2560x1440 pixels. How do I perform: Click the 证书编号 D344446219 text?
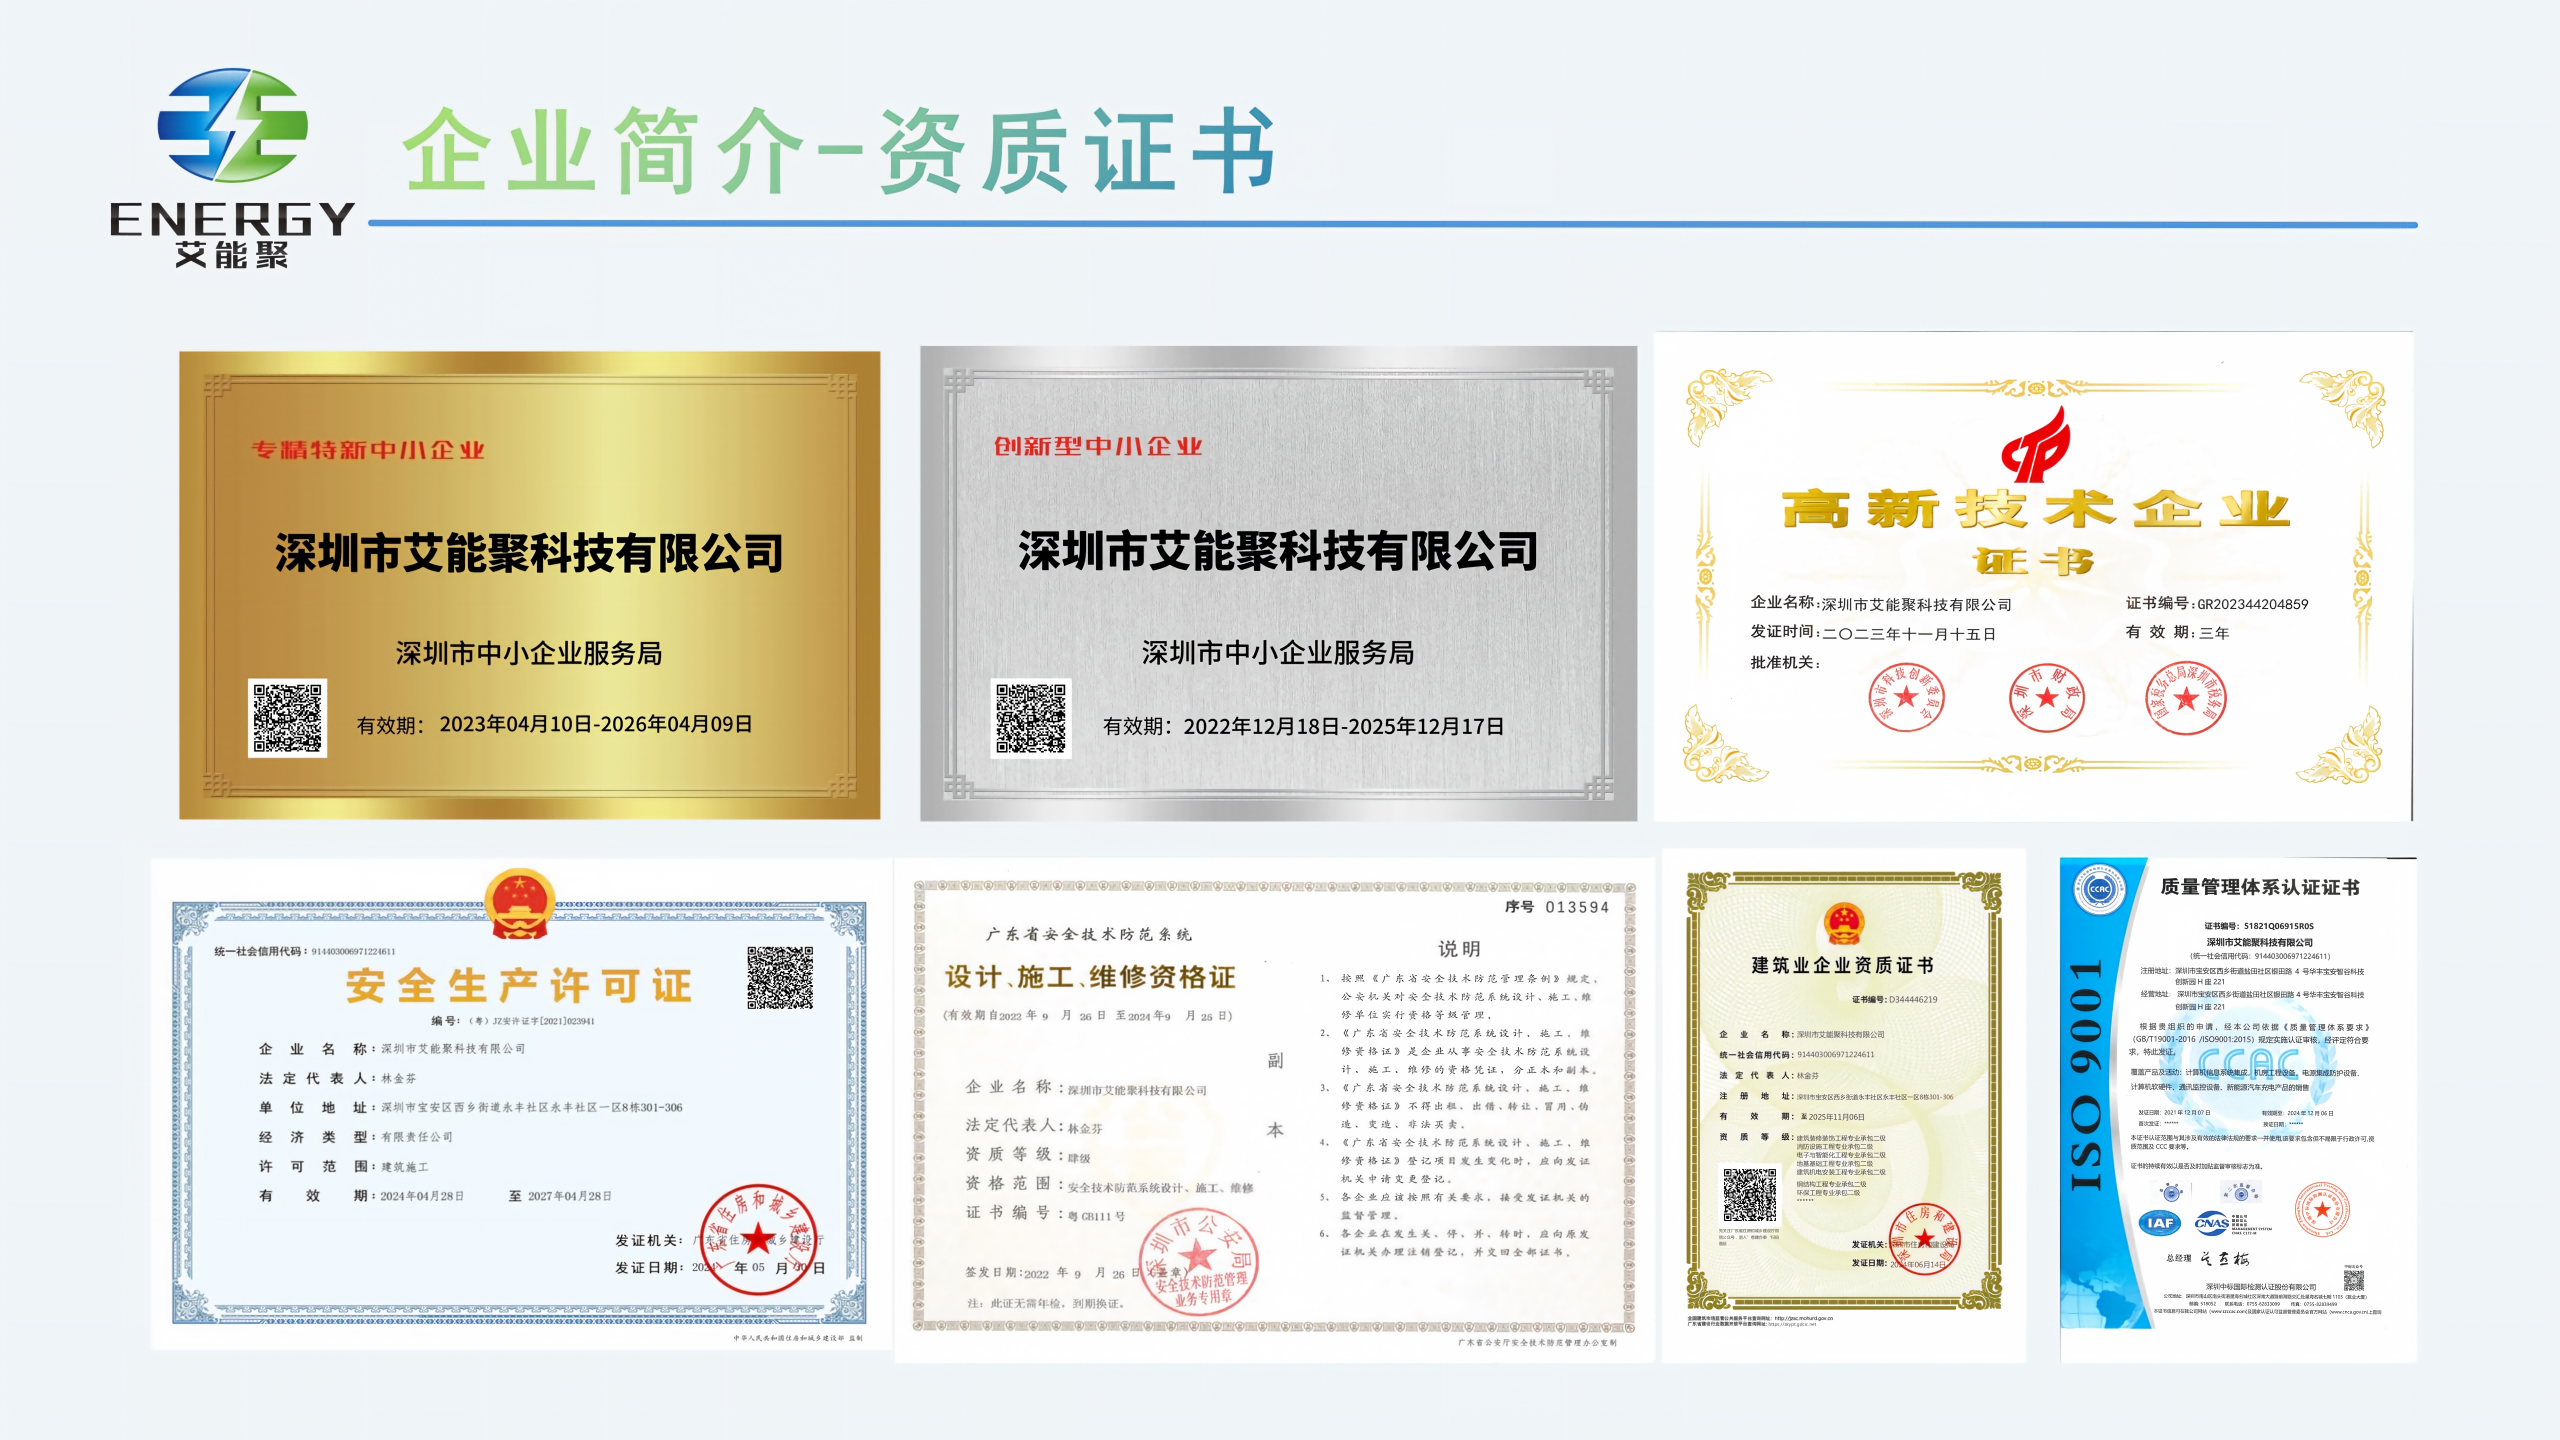pyautogui.click(x=1894, y=999)
